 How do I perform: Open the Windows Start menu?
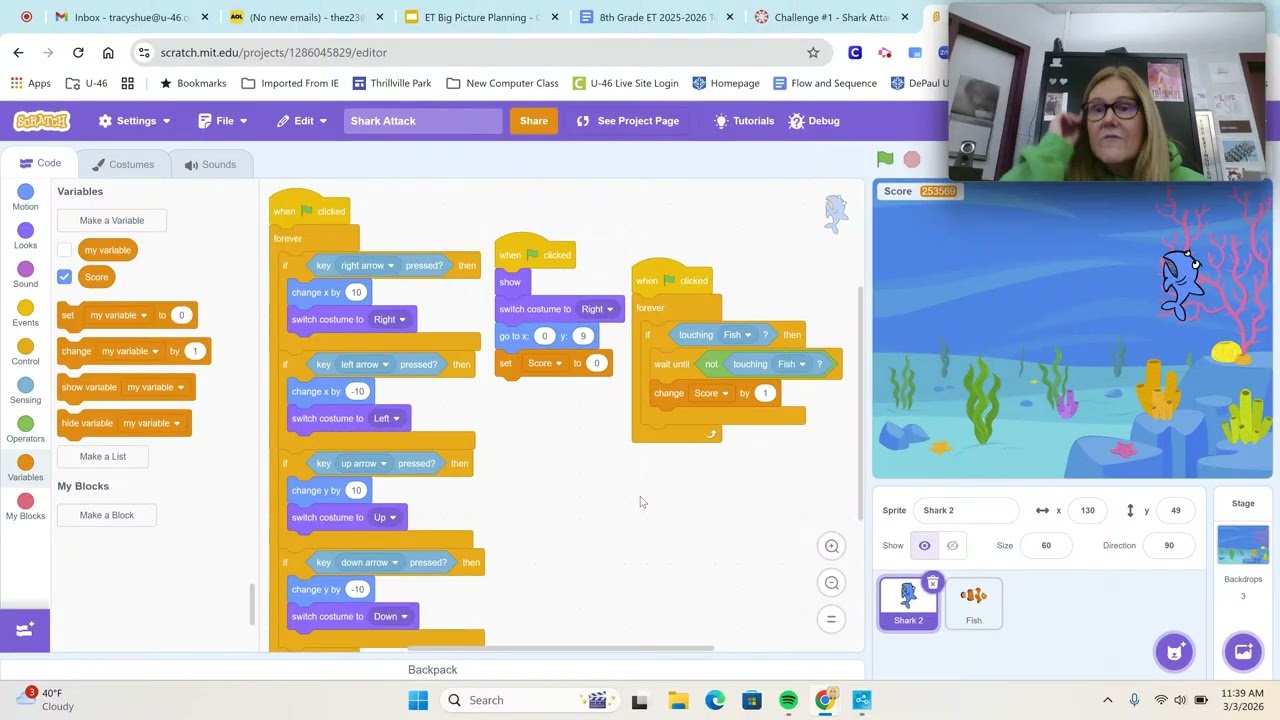418,700
